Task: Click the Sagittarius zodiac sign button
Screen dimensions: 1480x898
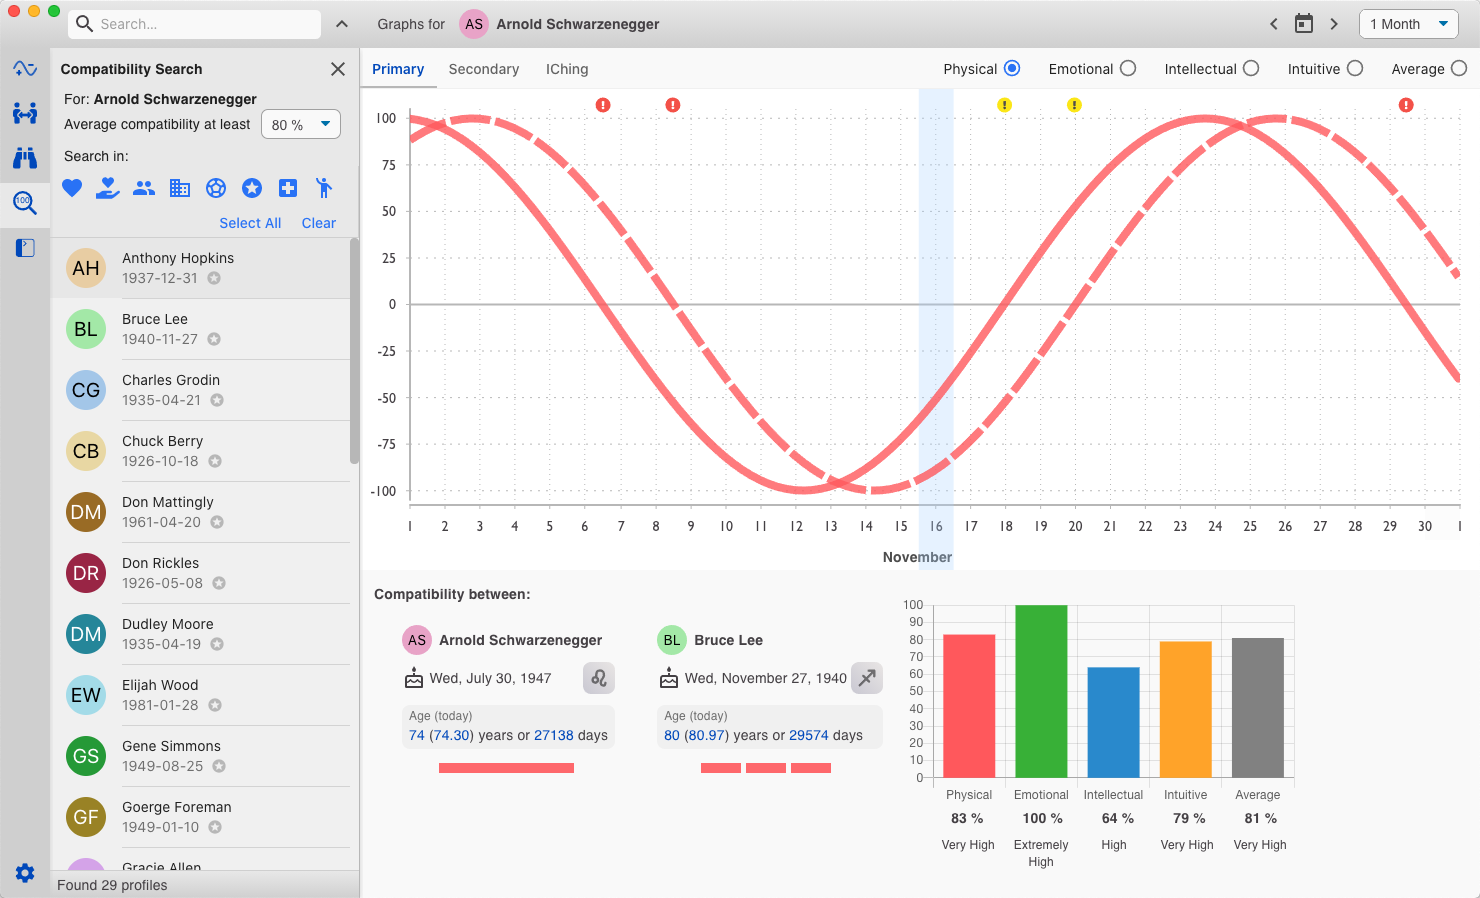Action: 867,678
